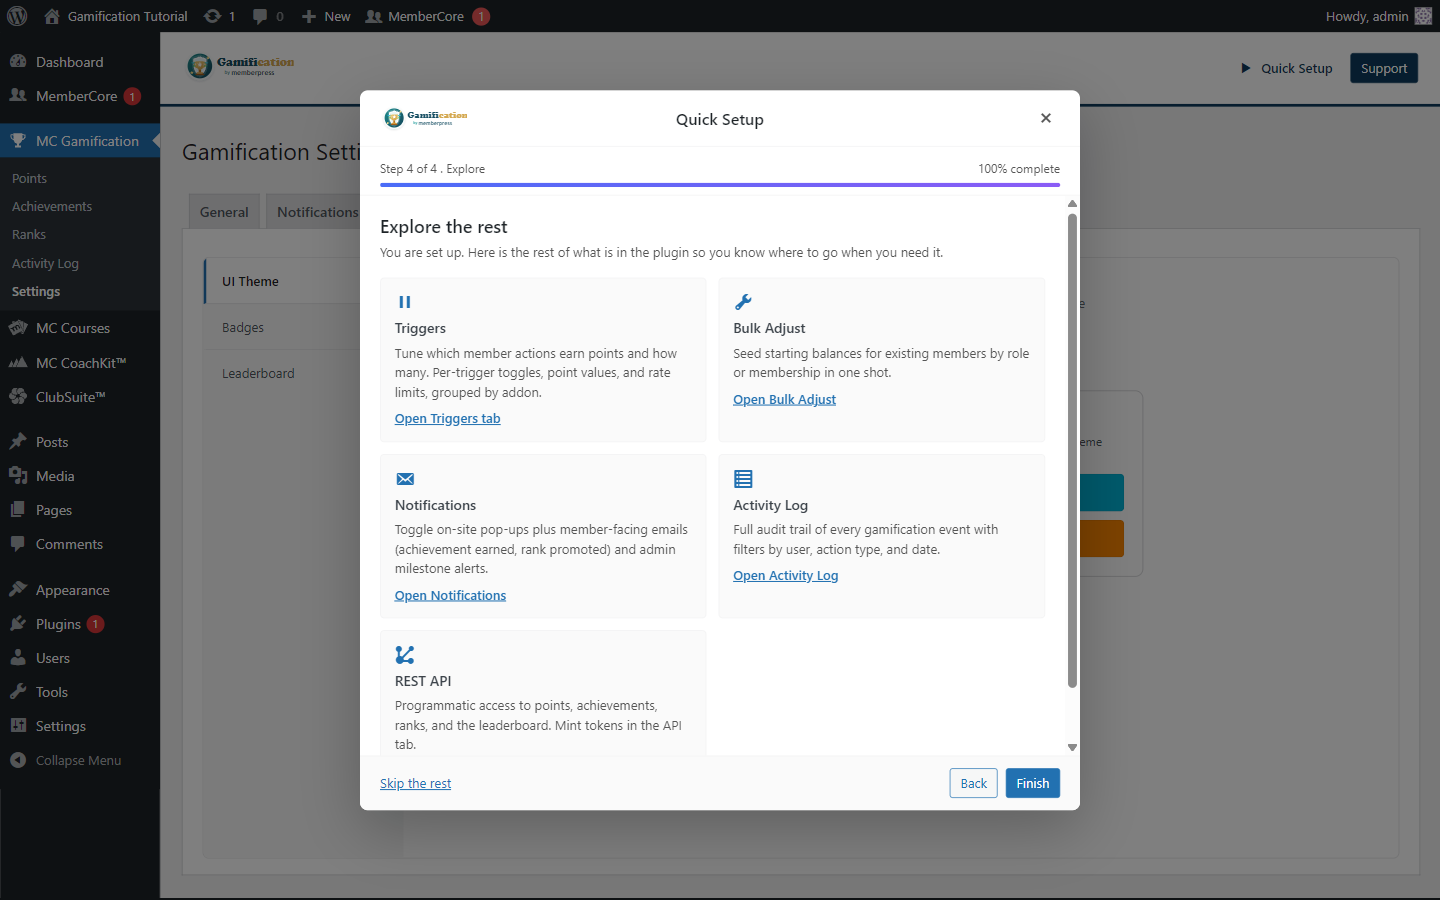Open the comments bubble icon in admin bar
1440x900 pixels.
[260, 16]
